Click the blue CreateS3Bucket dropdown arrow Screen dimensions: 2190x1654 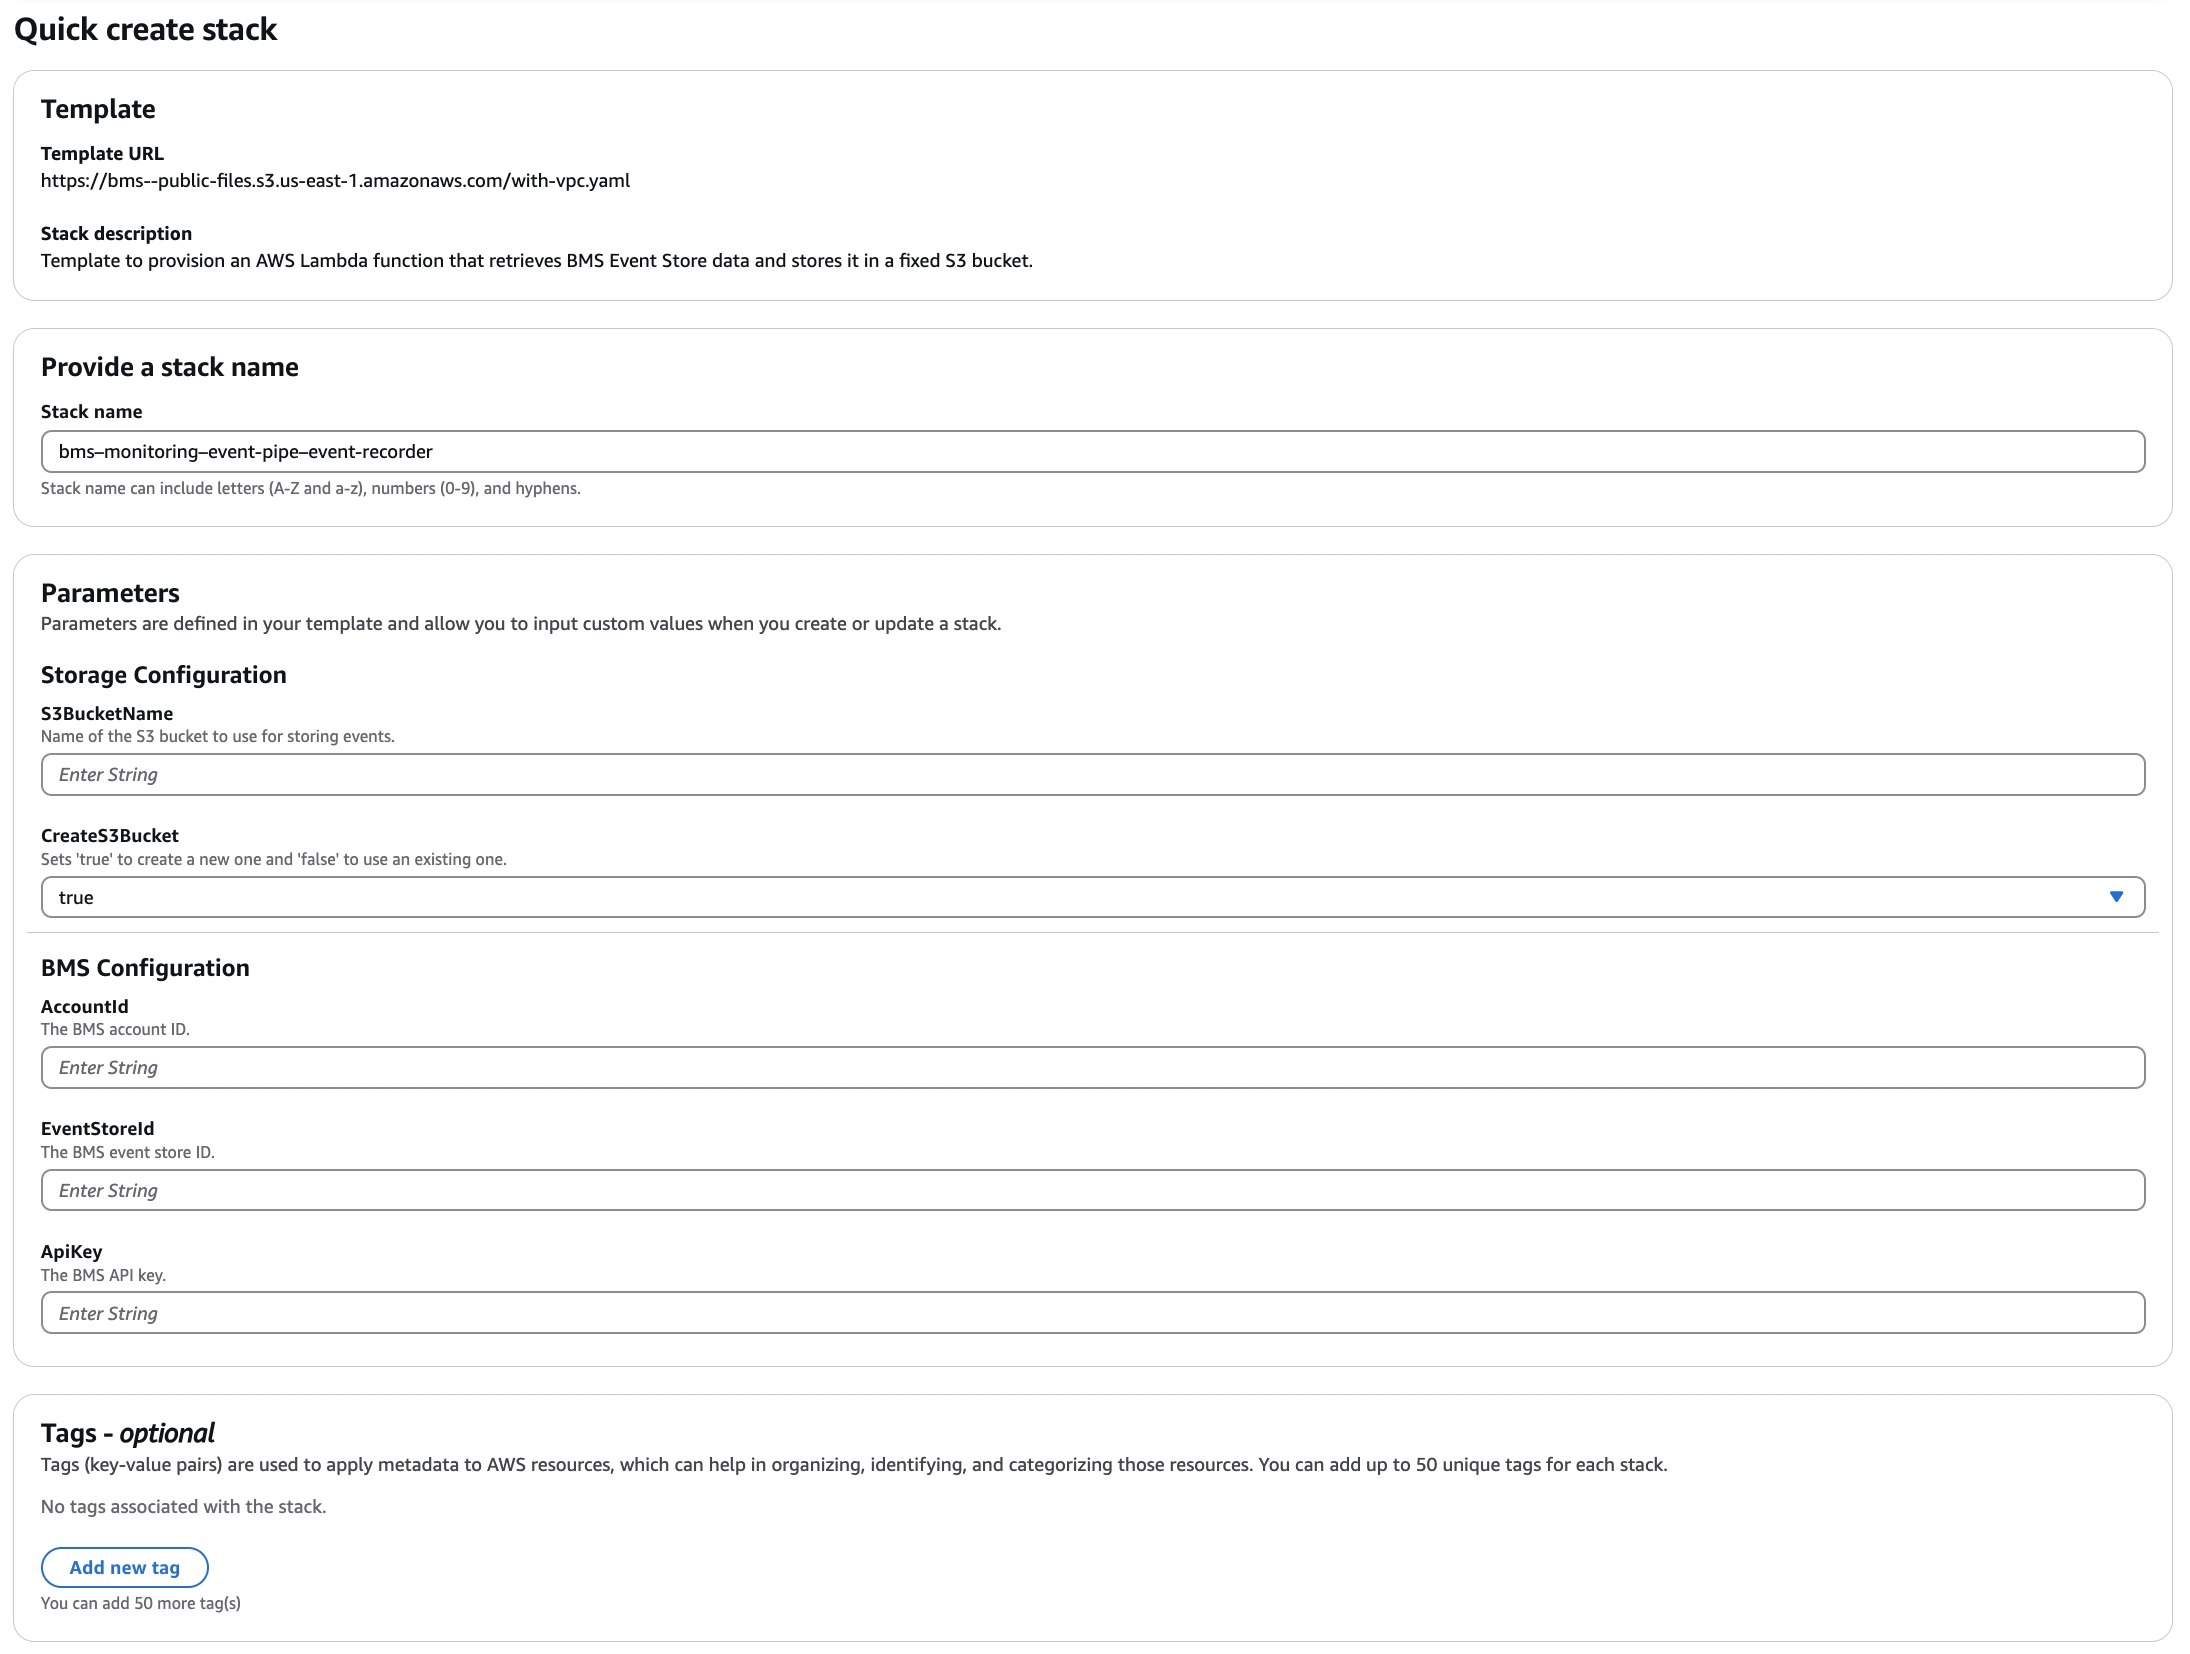pyautogui.click(x=2115, y=897)
